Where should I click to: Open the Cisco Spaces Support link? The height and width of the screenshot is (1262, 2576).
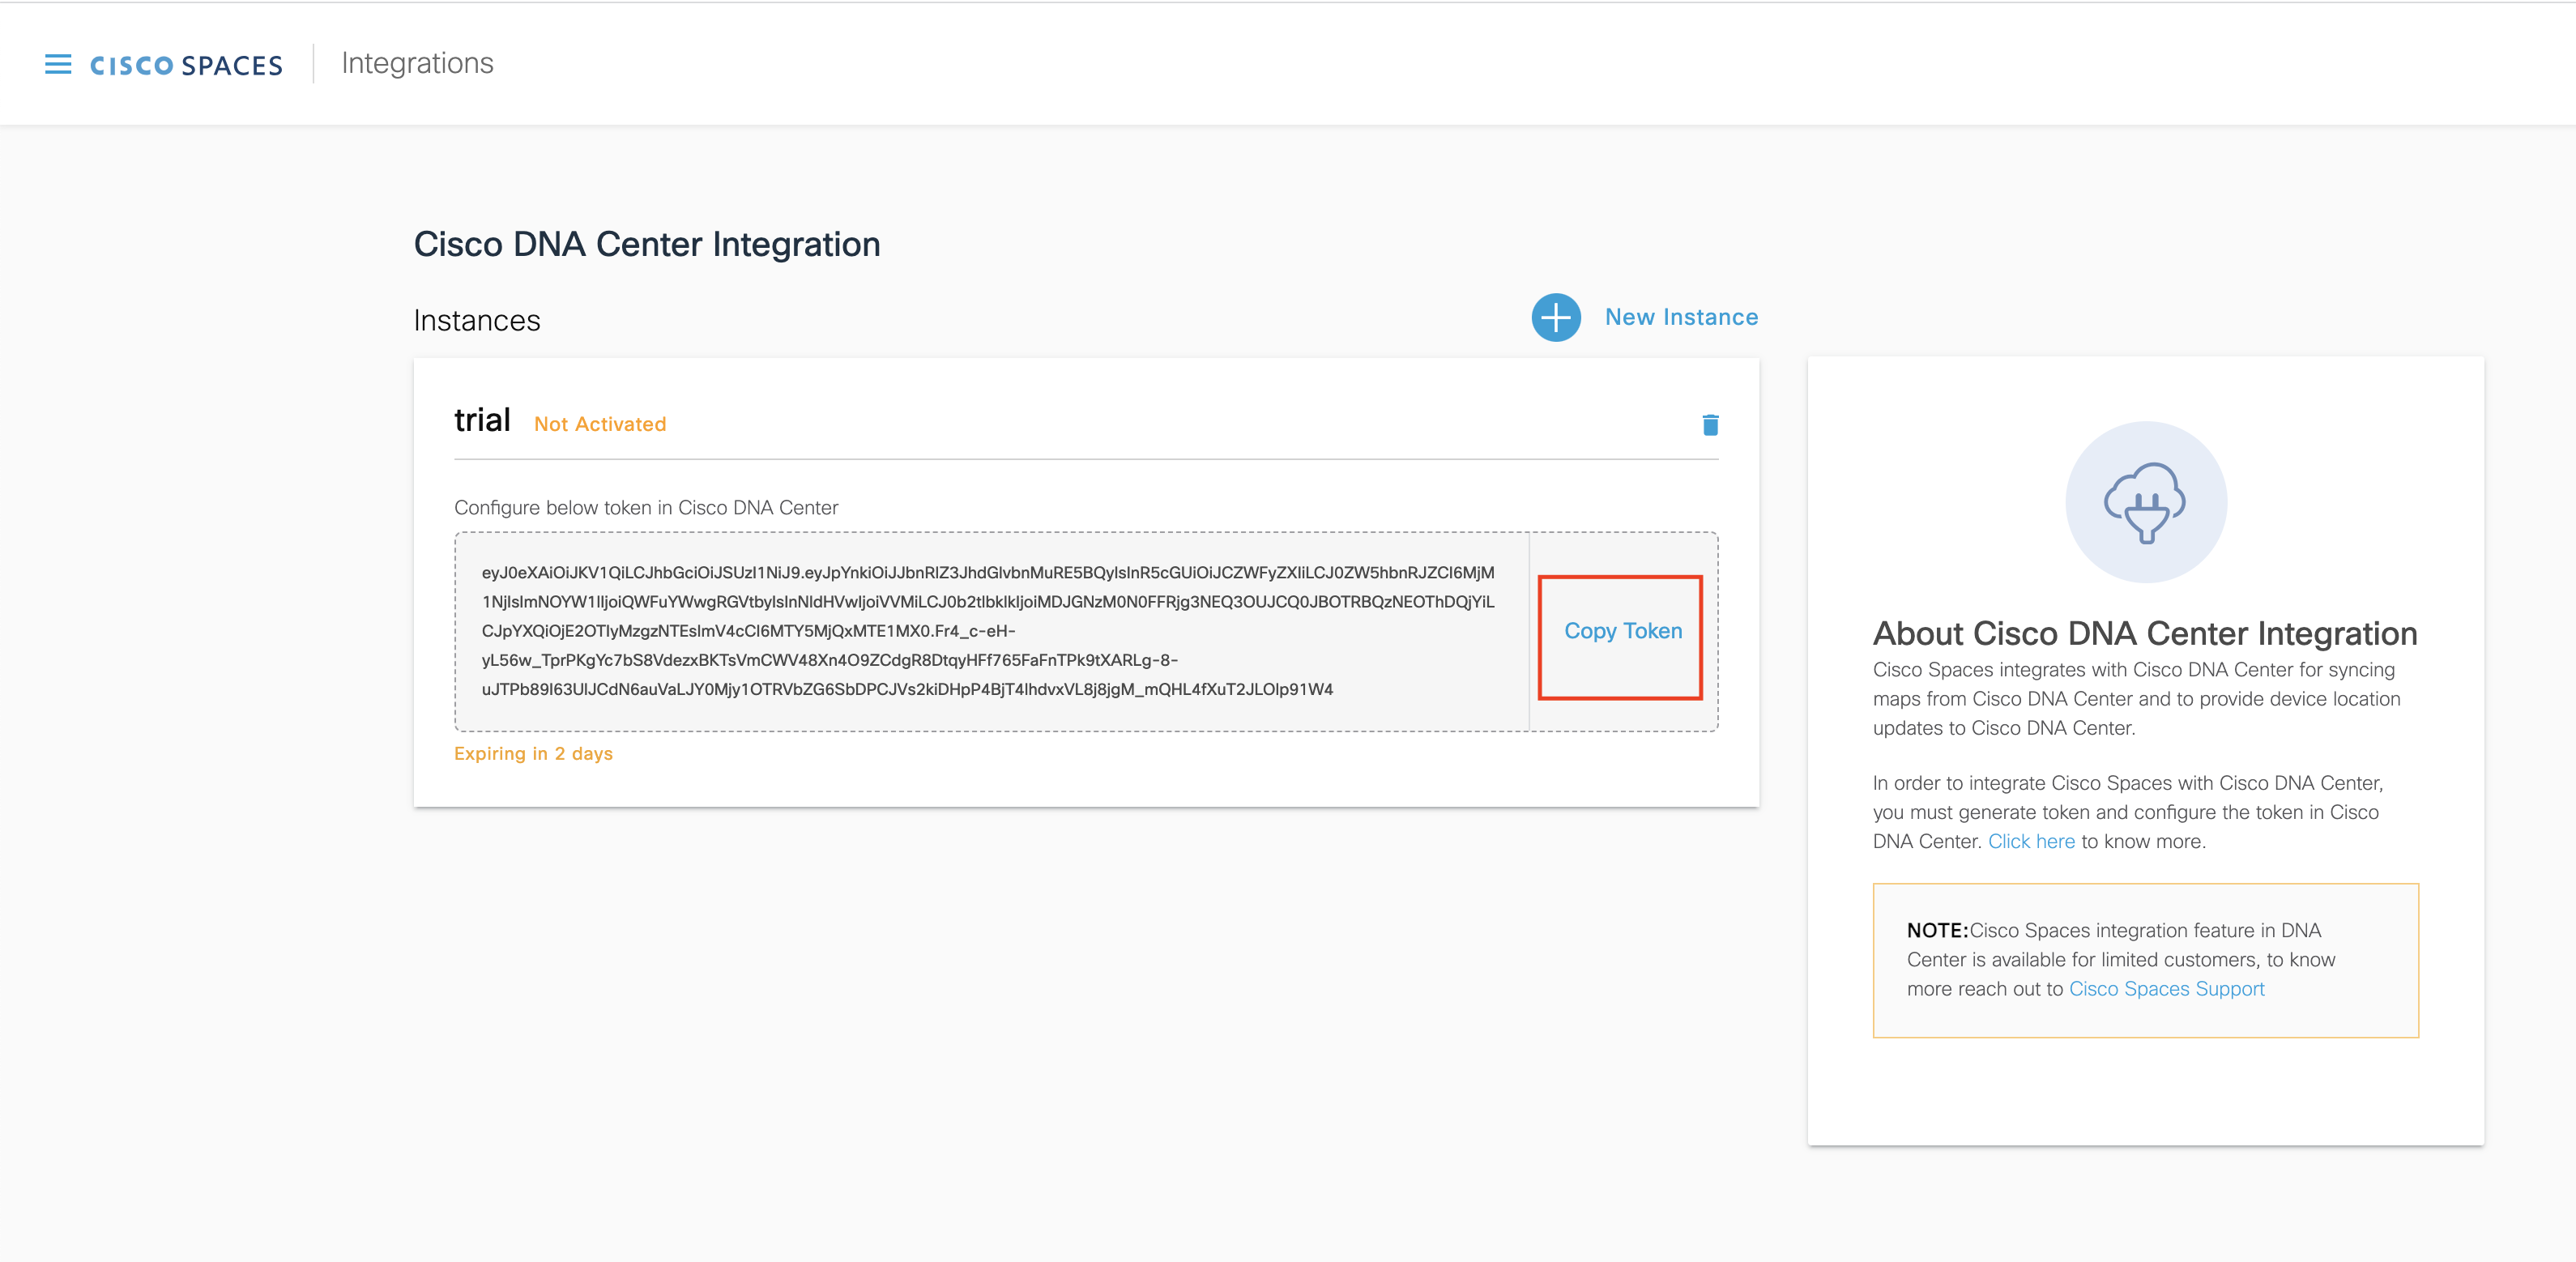point(2166,988)
